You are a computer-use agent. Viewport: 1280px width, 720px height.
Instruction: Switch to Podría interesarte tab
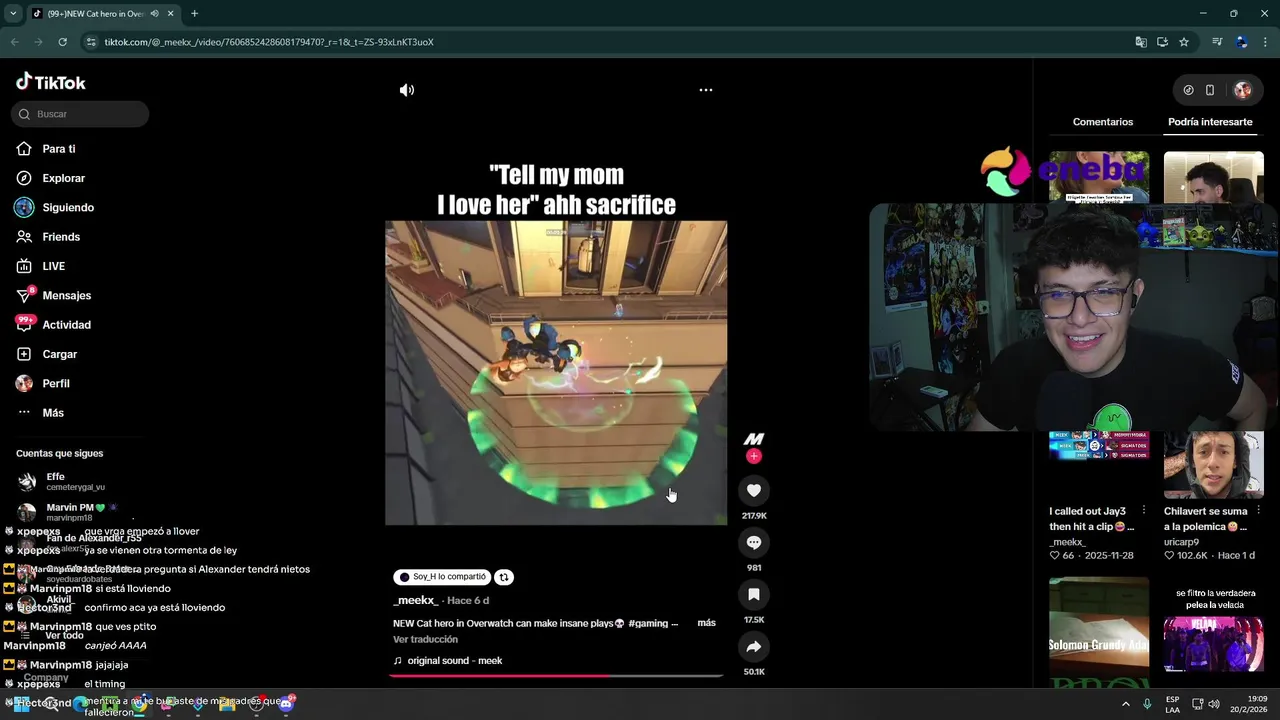pos(1210,122)
